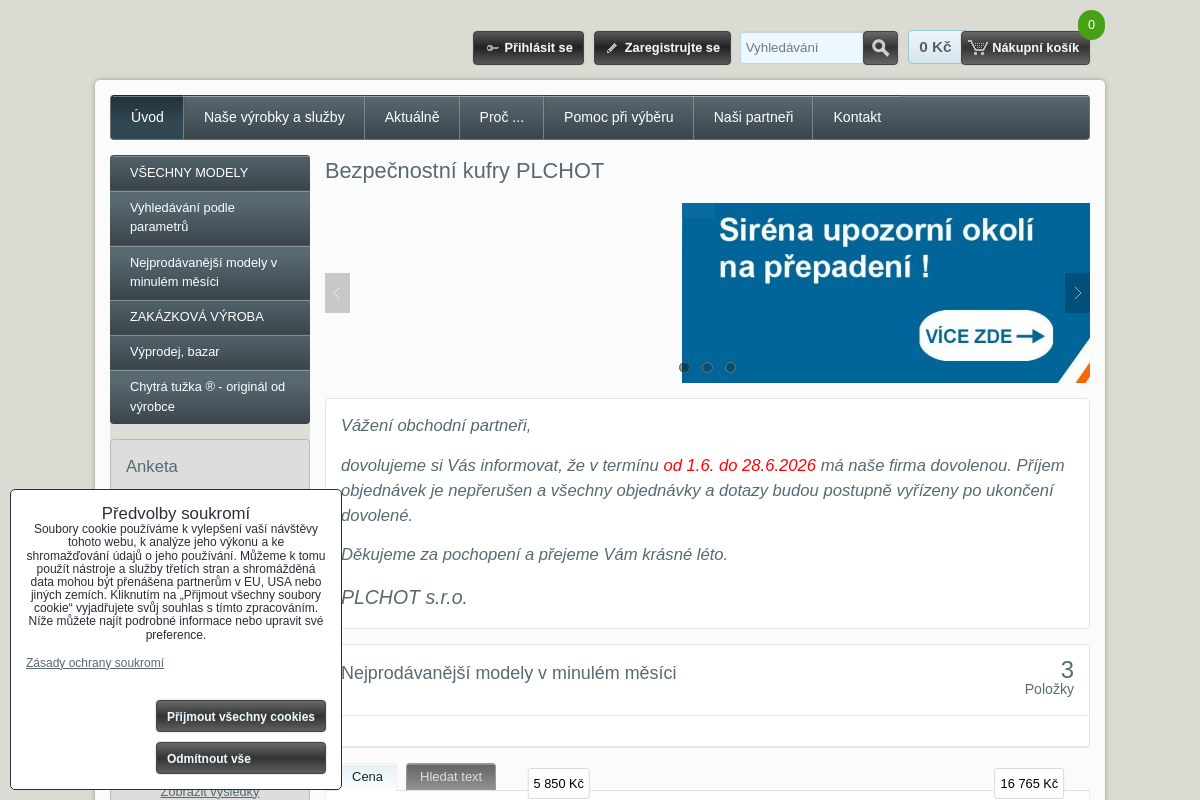Click the Přihlásit se button
This screenshot has width=1200, height=800.
(528, 48)
